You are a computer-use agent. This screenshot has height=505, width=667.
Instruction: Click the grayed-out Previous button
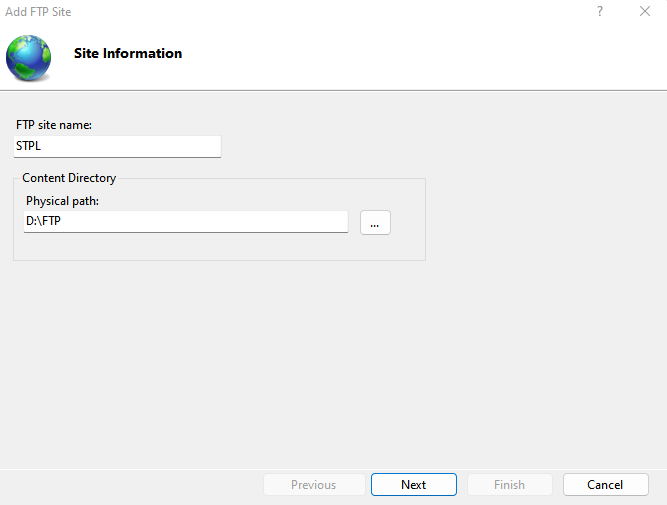pyautogui.click(x=313, y=485)
